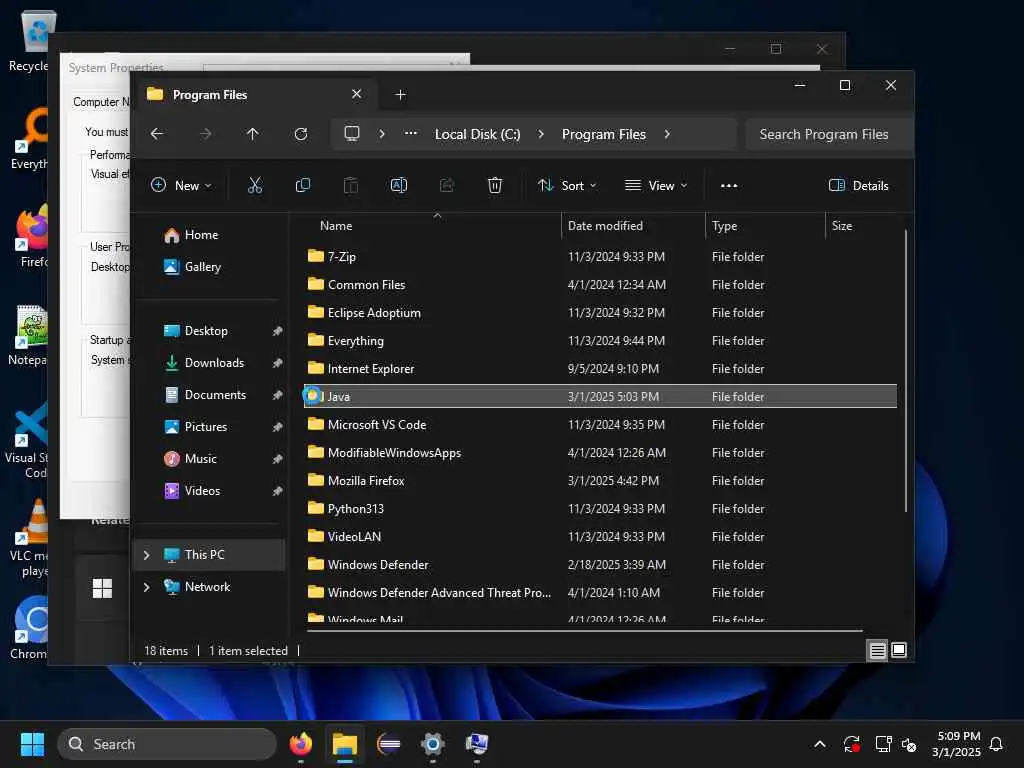The image size is (1024, 768).
Task: Click the monitor icon in address bar
Action: [x=352, y=134]
